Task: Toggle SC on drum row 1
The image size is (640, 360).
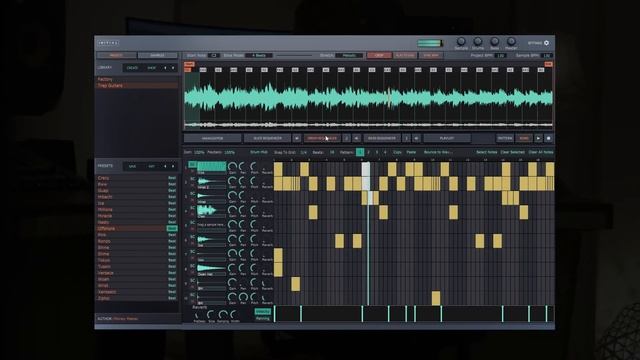Action: (192, 164)
